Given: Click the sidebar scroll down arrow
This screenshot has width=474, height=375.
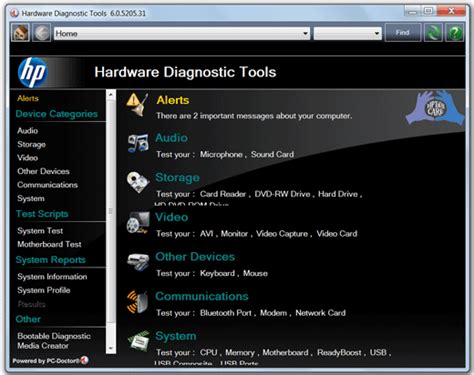Looking at the screenshot, I should click(x=111, y=349).
